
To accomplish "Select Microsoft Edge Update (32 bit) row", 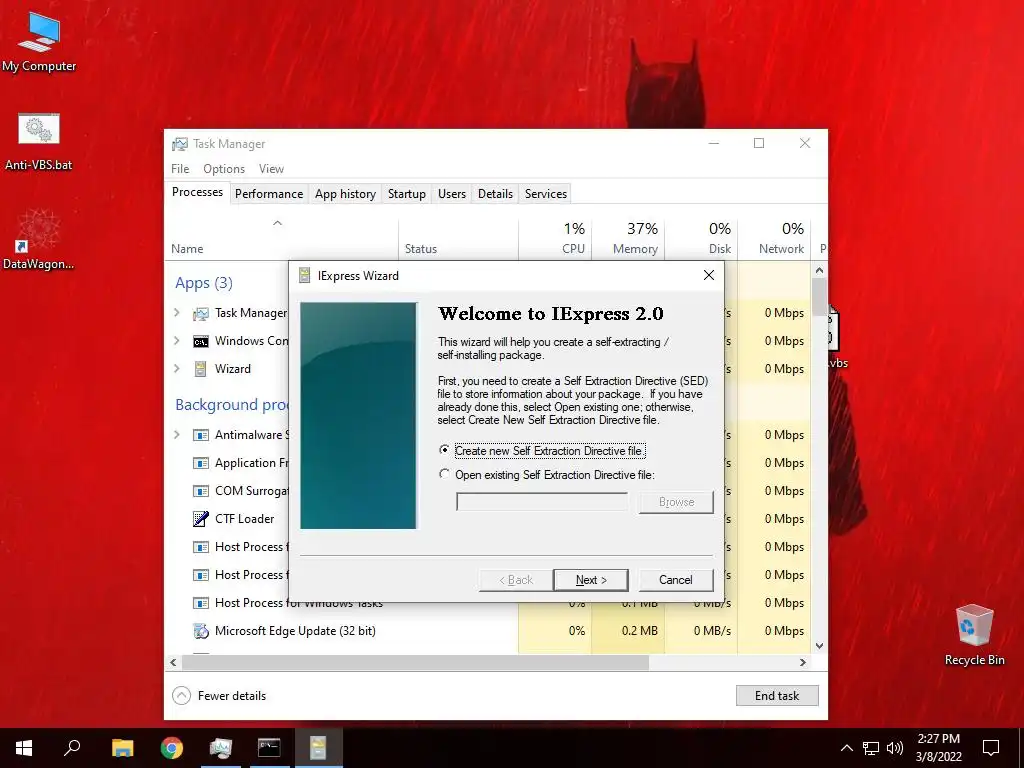I will pos(487,631).
